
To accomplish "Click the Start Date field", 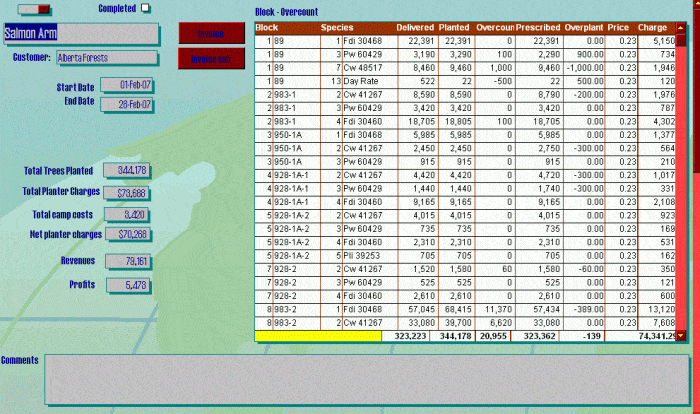I will [127, 87].
